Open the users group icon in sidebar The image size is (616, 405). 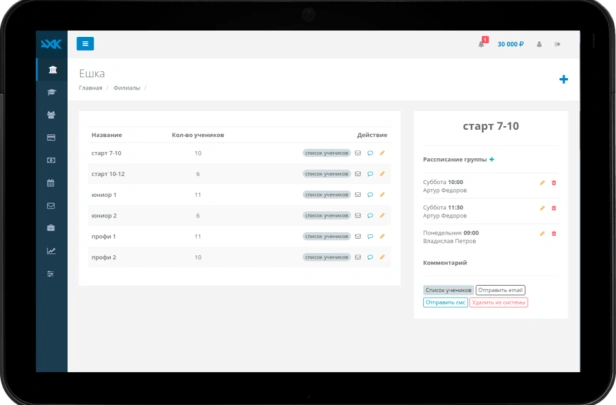tap(51, 115)
